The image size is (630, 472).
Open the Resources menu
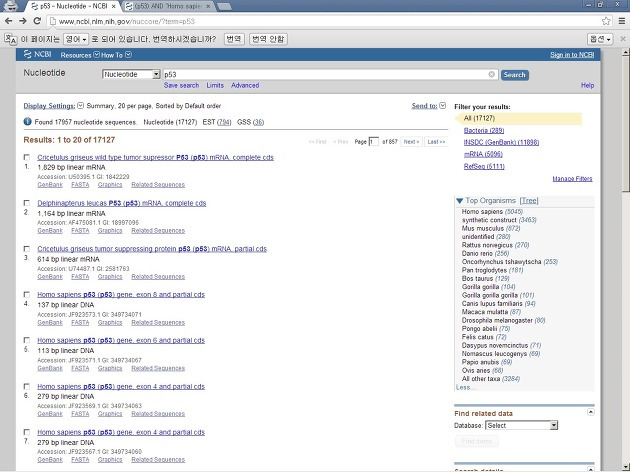point(80,55)
